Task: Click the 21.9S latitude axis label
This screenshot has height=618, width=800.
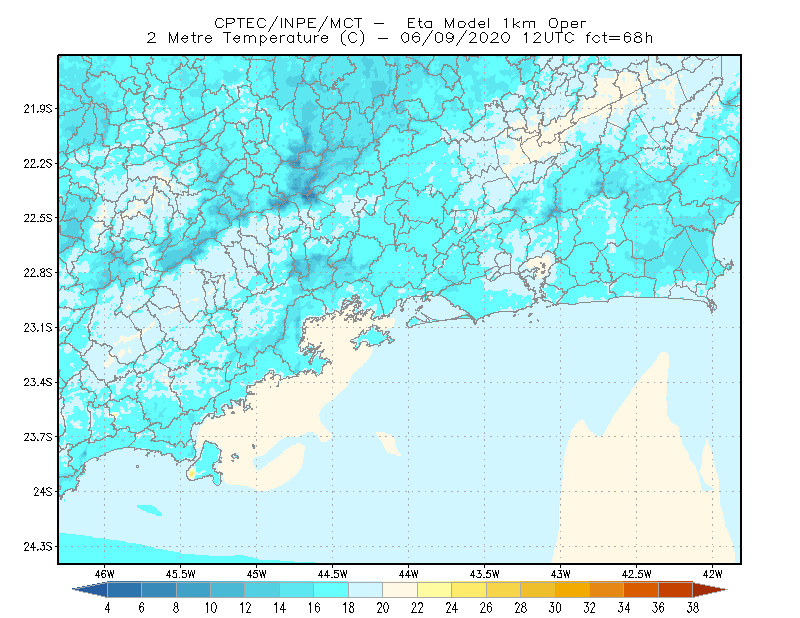Action: coord(38,109)
